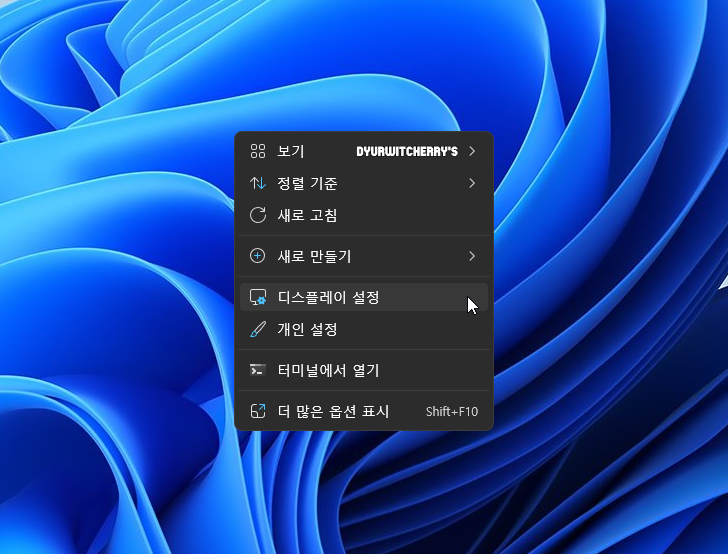Open the 새로 만들기 menu entry
Viewport: 728px width, 554px height.
pyautogui.click(x=364, y=256)
